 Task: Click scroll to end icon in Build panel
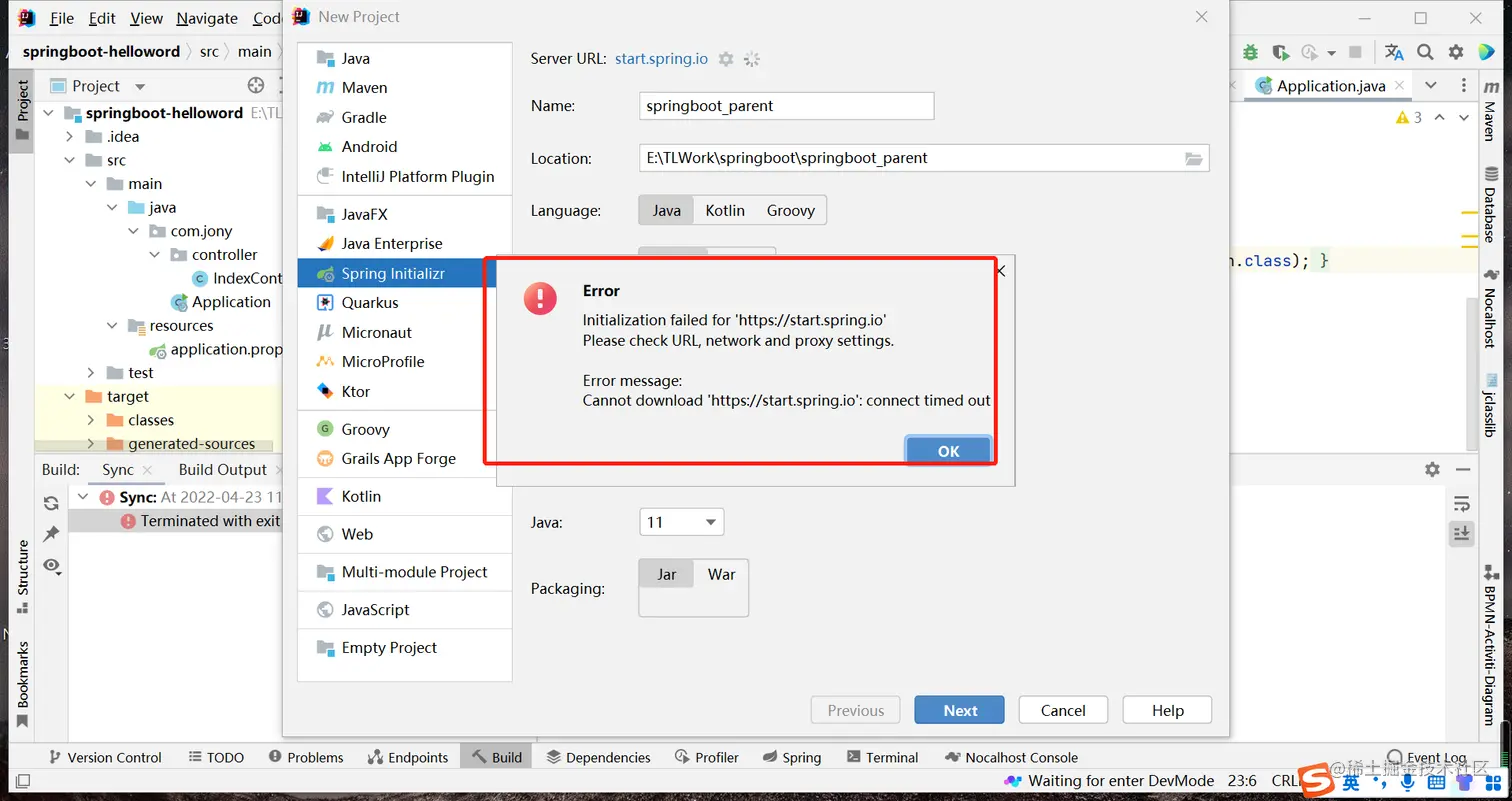pyautogui.click(x=1462, y=534)
